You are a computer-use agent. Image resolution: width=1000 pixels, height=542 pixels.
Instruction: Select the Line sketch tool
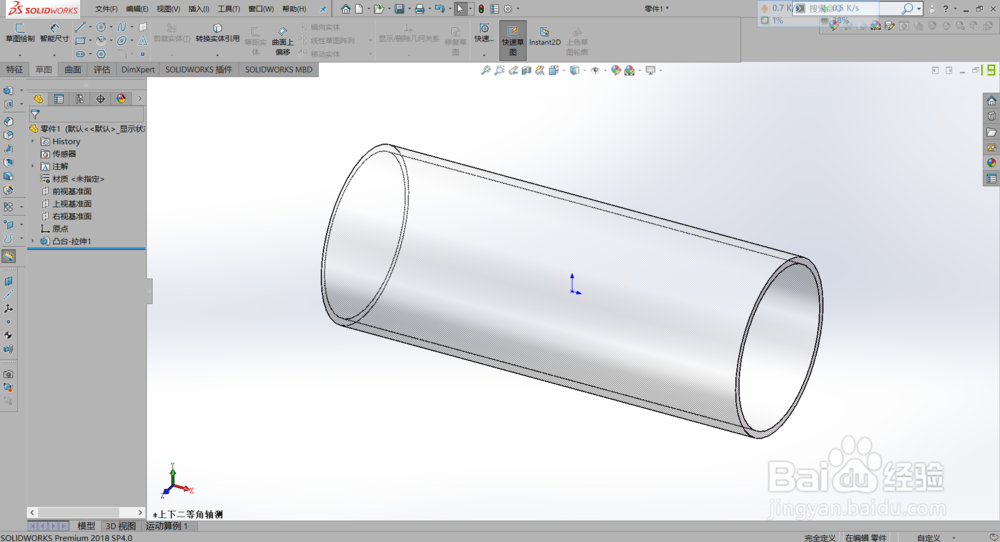[79, 27]
